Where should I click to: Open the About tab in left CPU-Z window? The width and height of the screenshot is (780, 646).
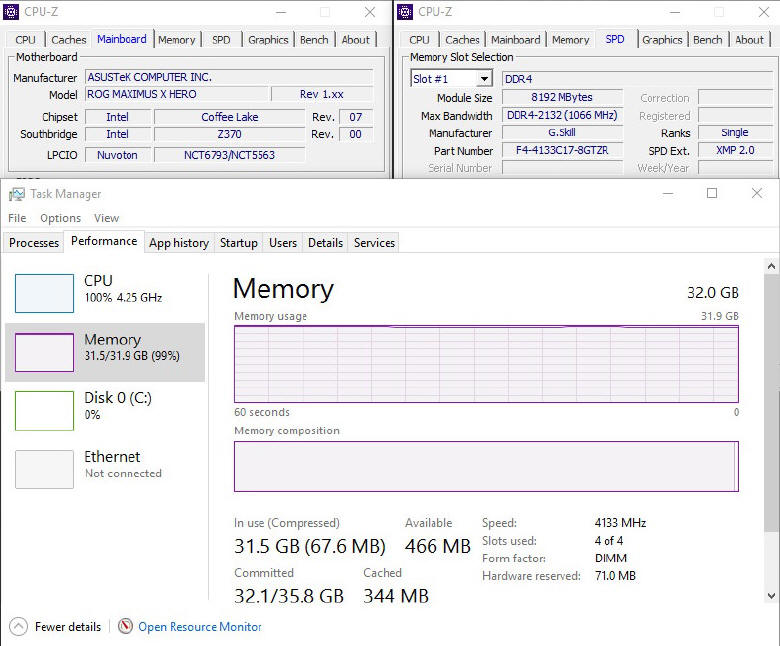point(356,40)
